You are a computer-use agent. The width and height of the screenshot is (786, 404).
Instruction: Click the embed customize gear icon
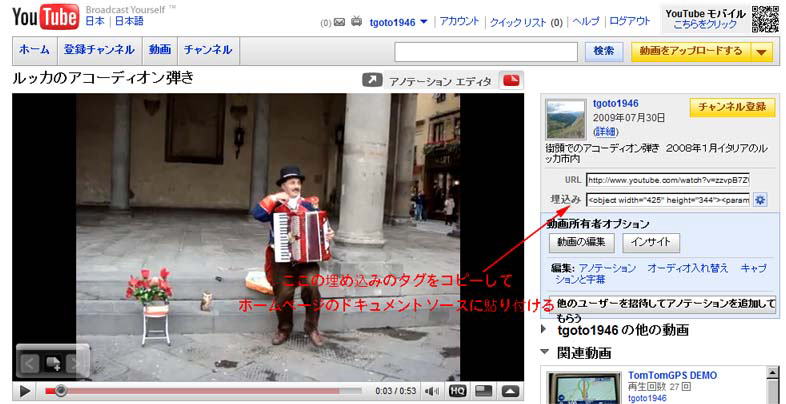pyautogui.click(x=760, y=200)
